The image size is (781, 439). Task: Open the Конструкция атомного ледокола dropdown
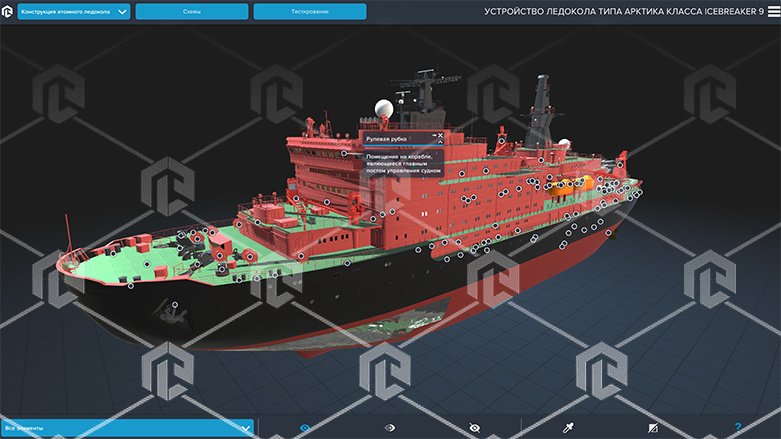pos(74,11)
